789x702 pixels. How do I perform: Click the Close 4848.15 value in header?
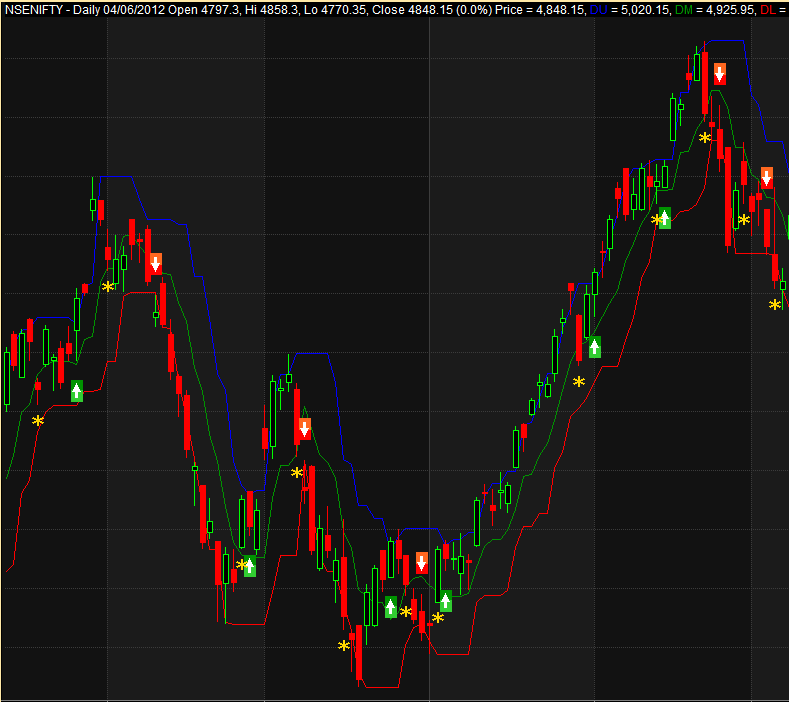(x=411, y=9)
